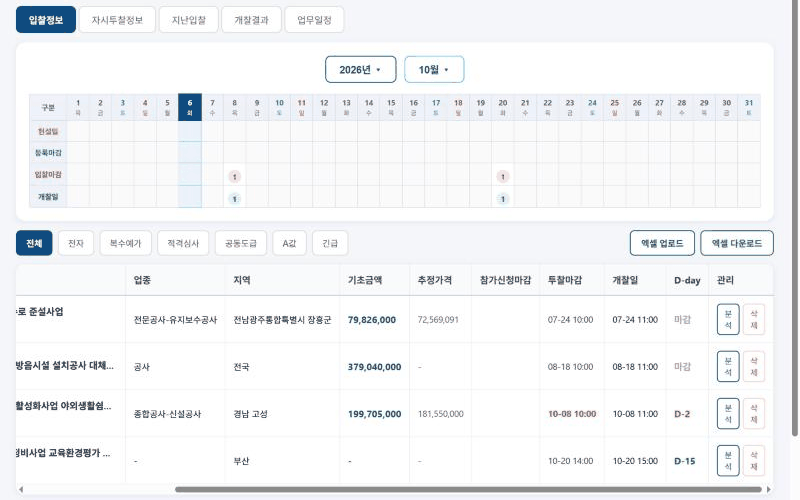Click the 현설일 row label
The image size is (800, 500).
48,131
